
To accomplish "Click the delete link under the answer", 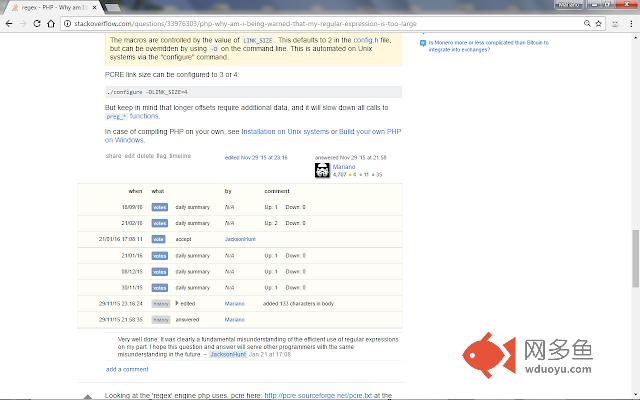I will (145, 156).
